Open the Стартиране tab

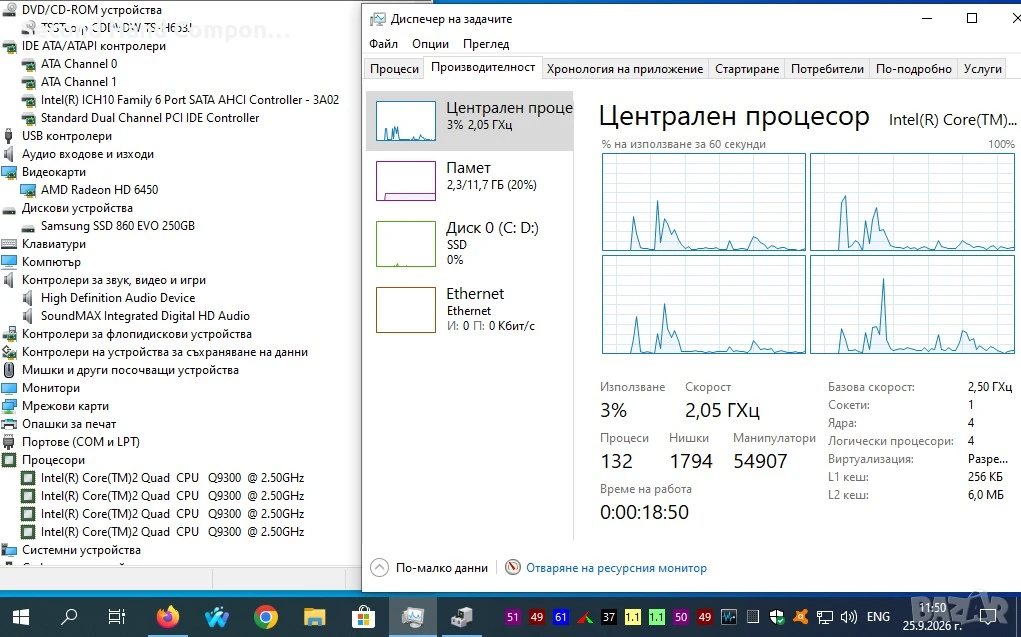click(747, 68)
